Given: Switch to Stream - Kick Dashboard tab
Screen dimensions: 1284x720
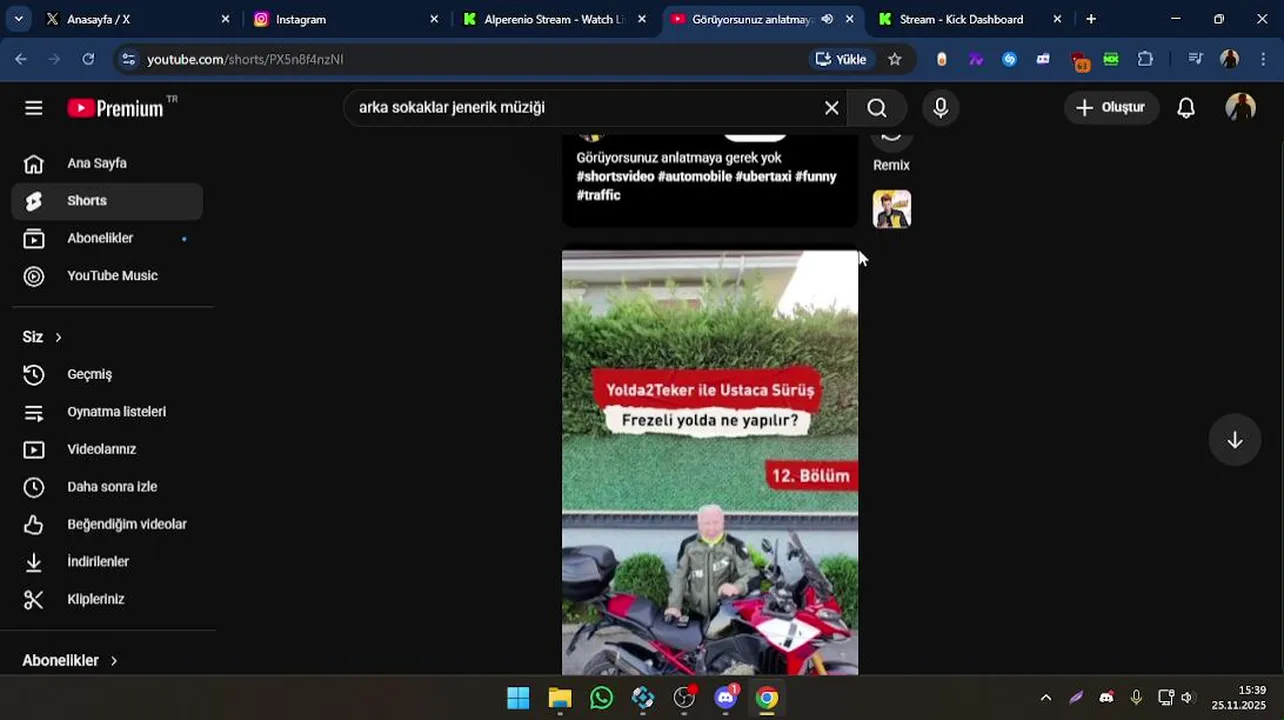Looking at the screenshot, I should pyautogui.click(x=970, y=19).
